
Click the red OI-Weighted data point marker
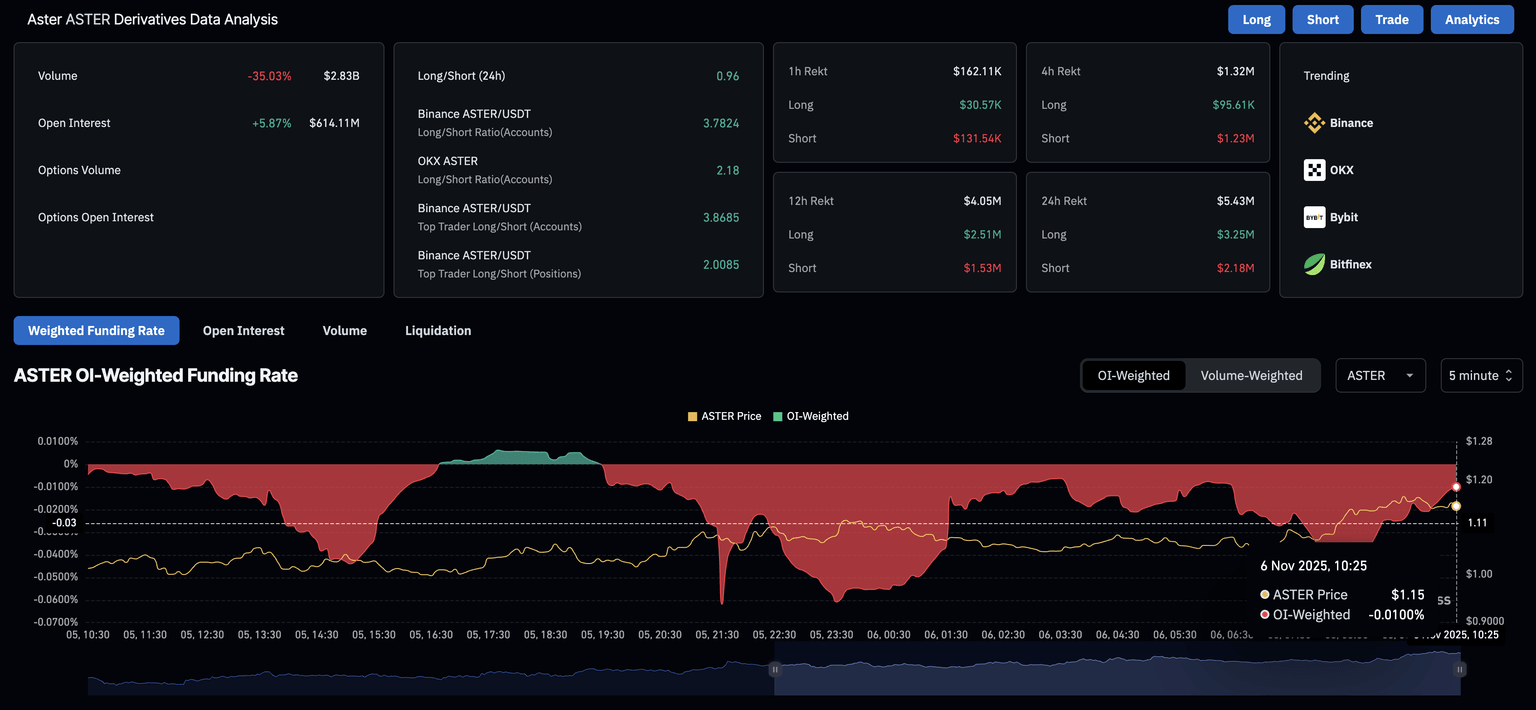click(x=1456, y=487)
